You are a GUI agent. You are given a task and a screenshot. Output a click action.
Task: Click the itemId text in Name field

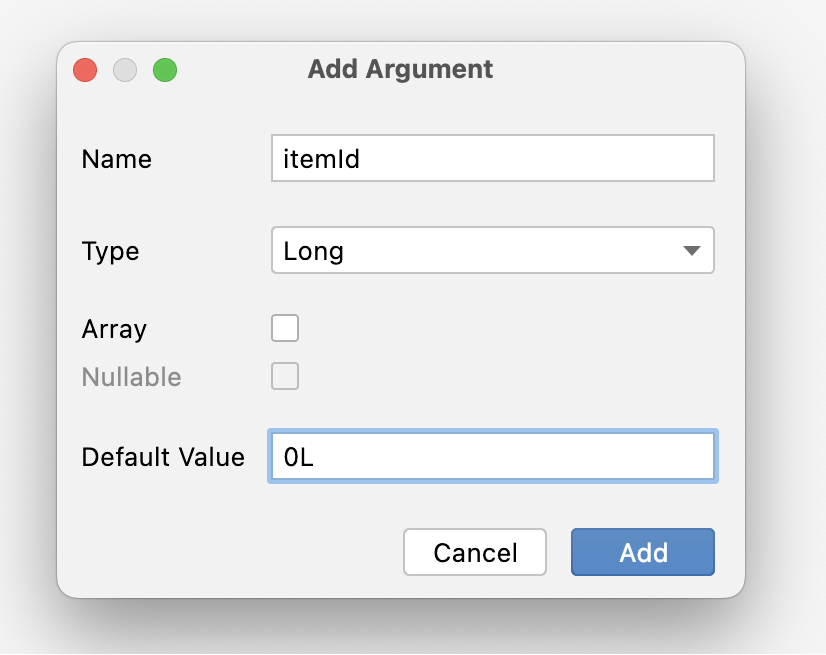(321, 159)
